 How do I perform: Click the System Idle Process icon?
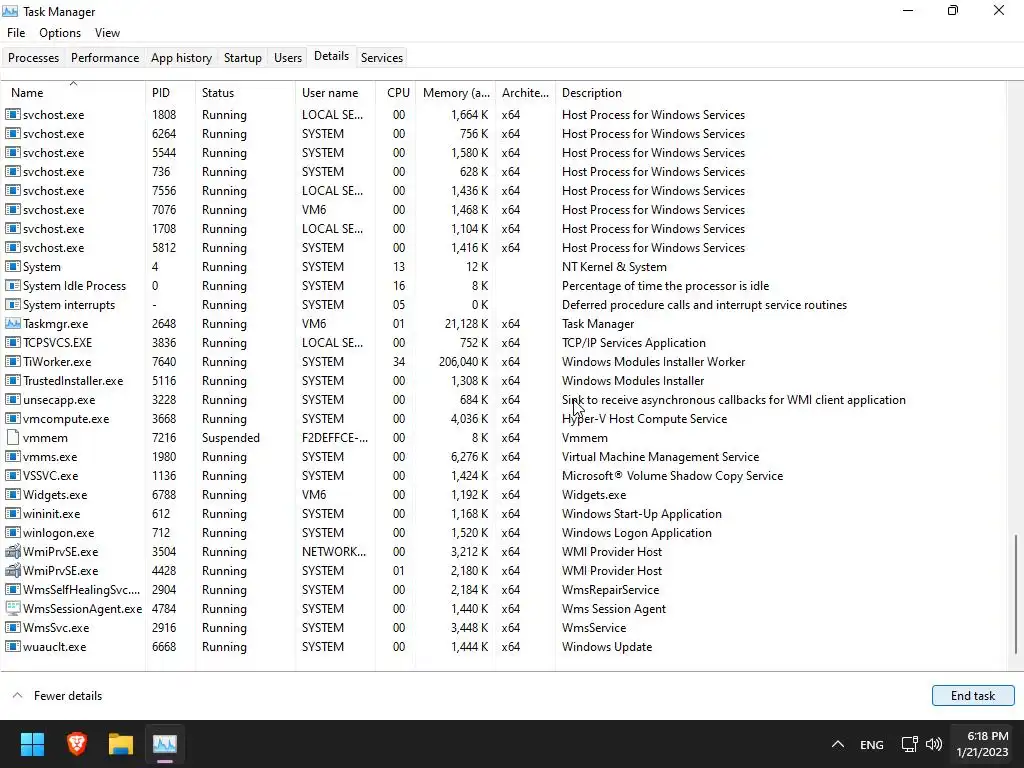tap(12, 285)
